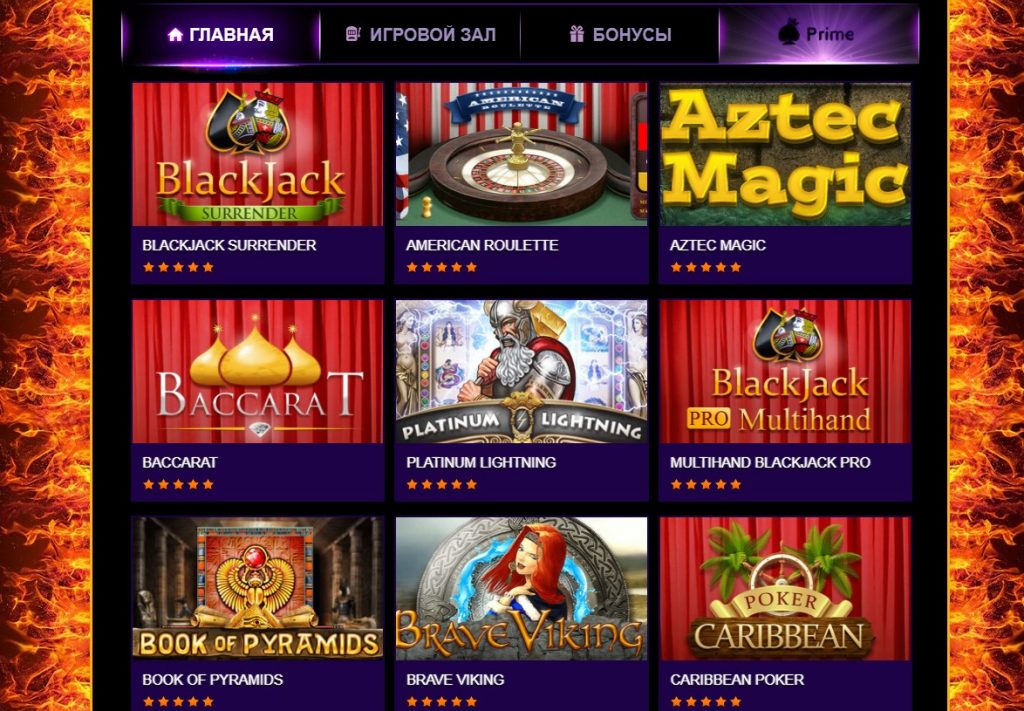Click the Multihand Blackjack Pro title link
The height and width of the screenshot is (711, 1024).
[770, 462]
